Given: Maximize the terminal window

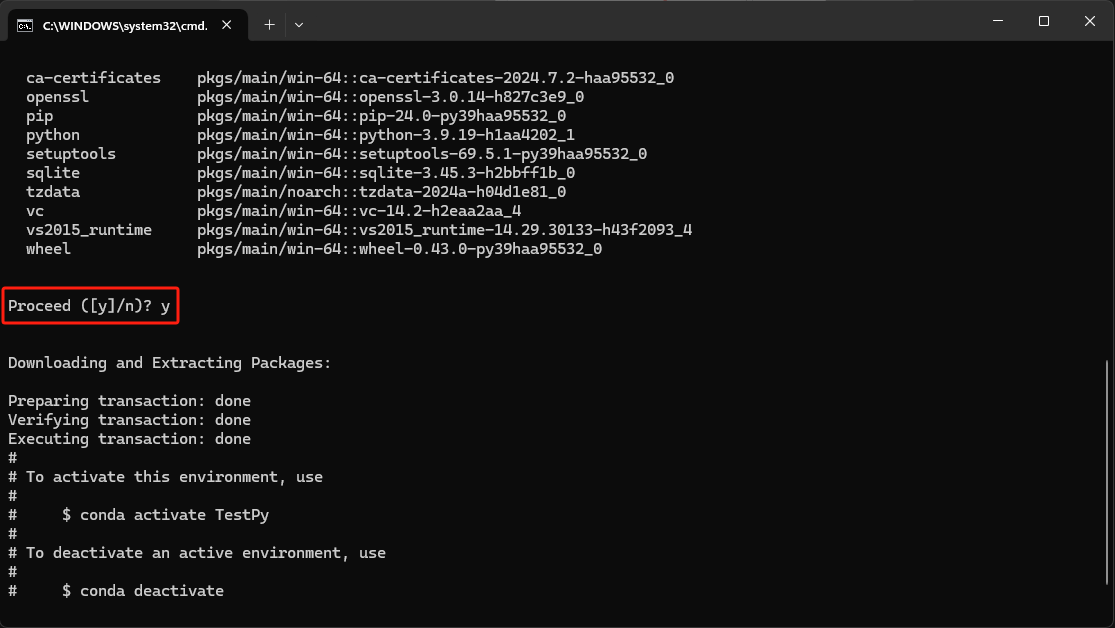Looking at the screenshot, I should (1043, 21).
